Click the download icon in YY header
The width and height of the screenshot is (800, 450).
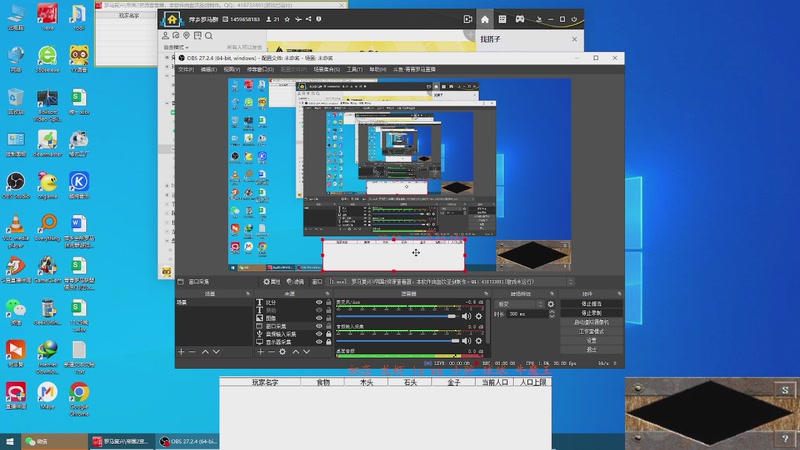[x=539, y=19]
